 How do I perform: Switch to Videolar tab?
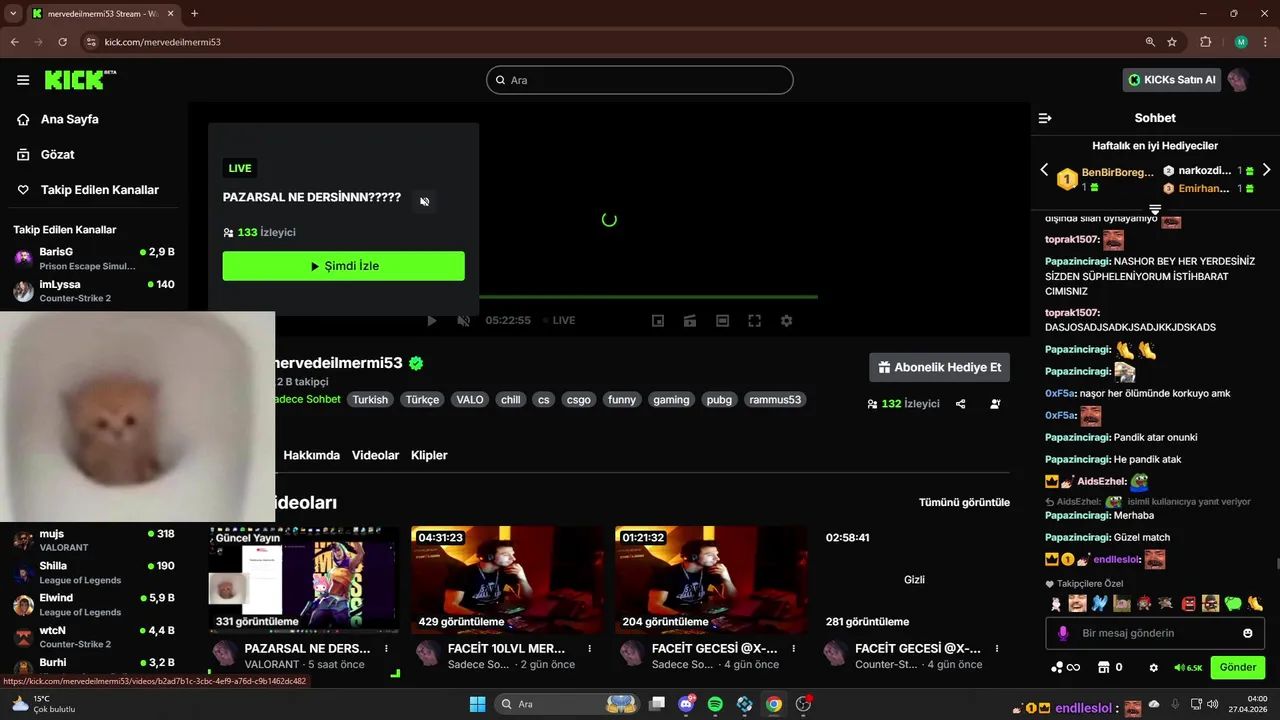pos(375,455)
